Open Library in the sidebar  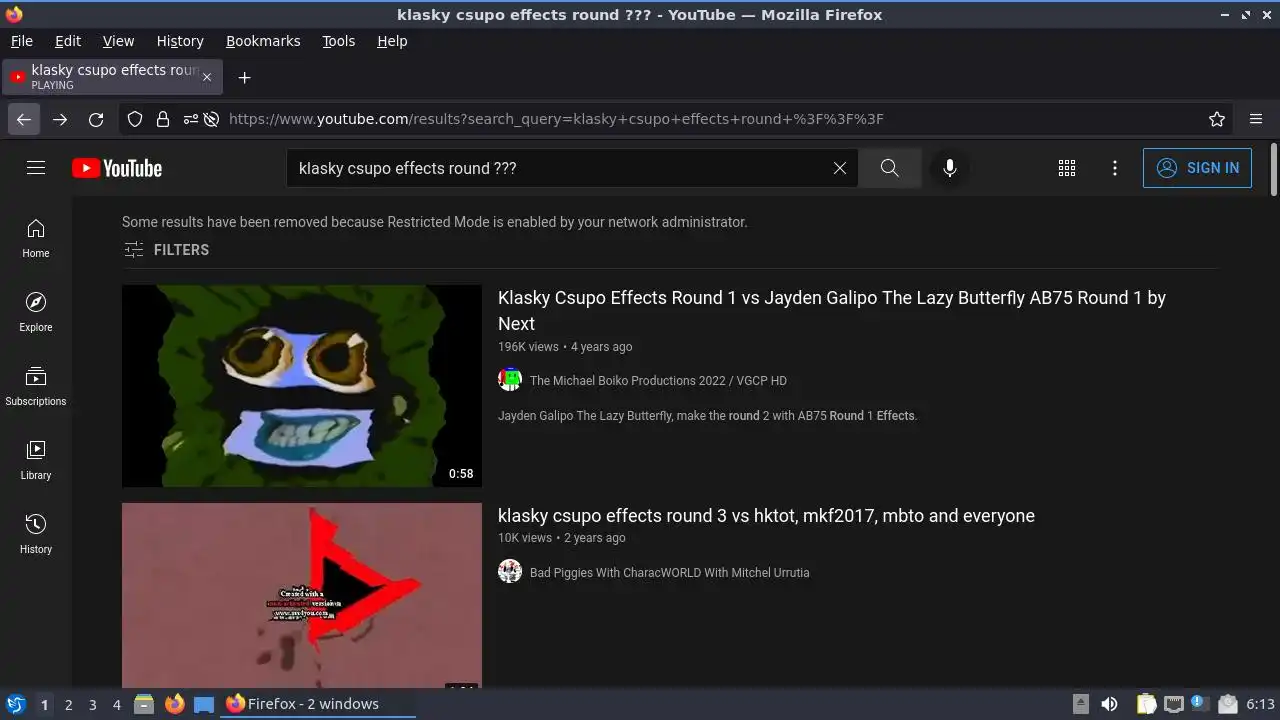tap(36, 460)
